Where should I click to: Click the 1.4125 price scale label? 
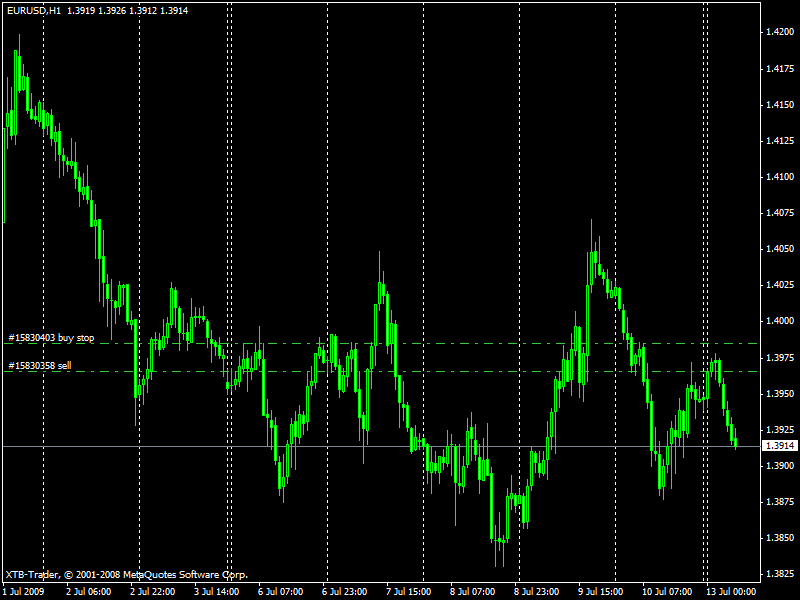(x=780, y=141)
